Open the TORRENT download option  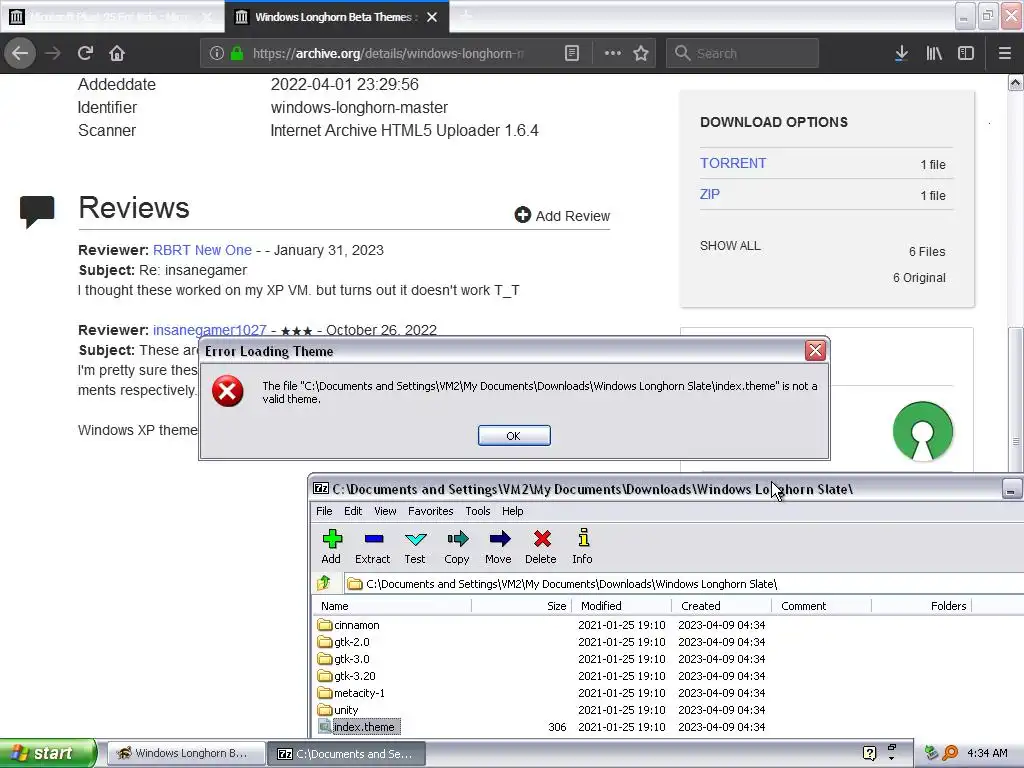pyautogui.click(x=733, y=163)
